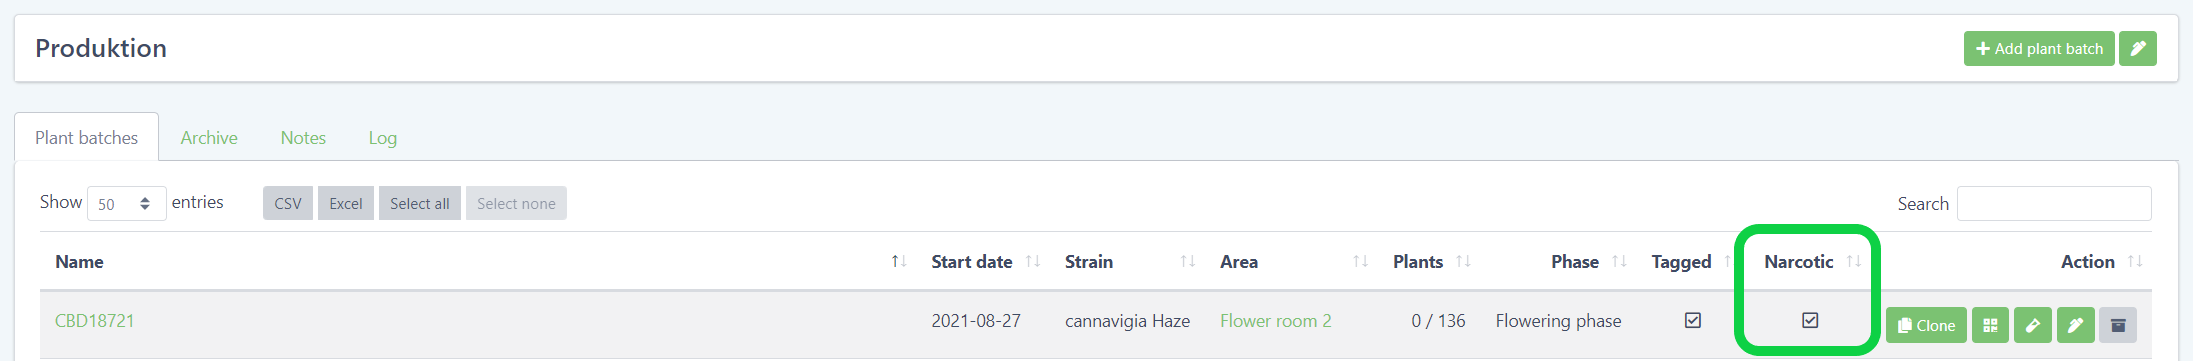Click the green pencil icon beside Add plant batch
The height and width of the screenshot is (361, 2193).
coord(2138,48)
